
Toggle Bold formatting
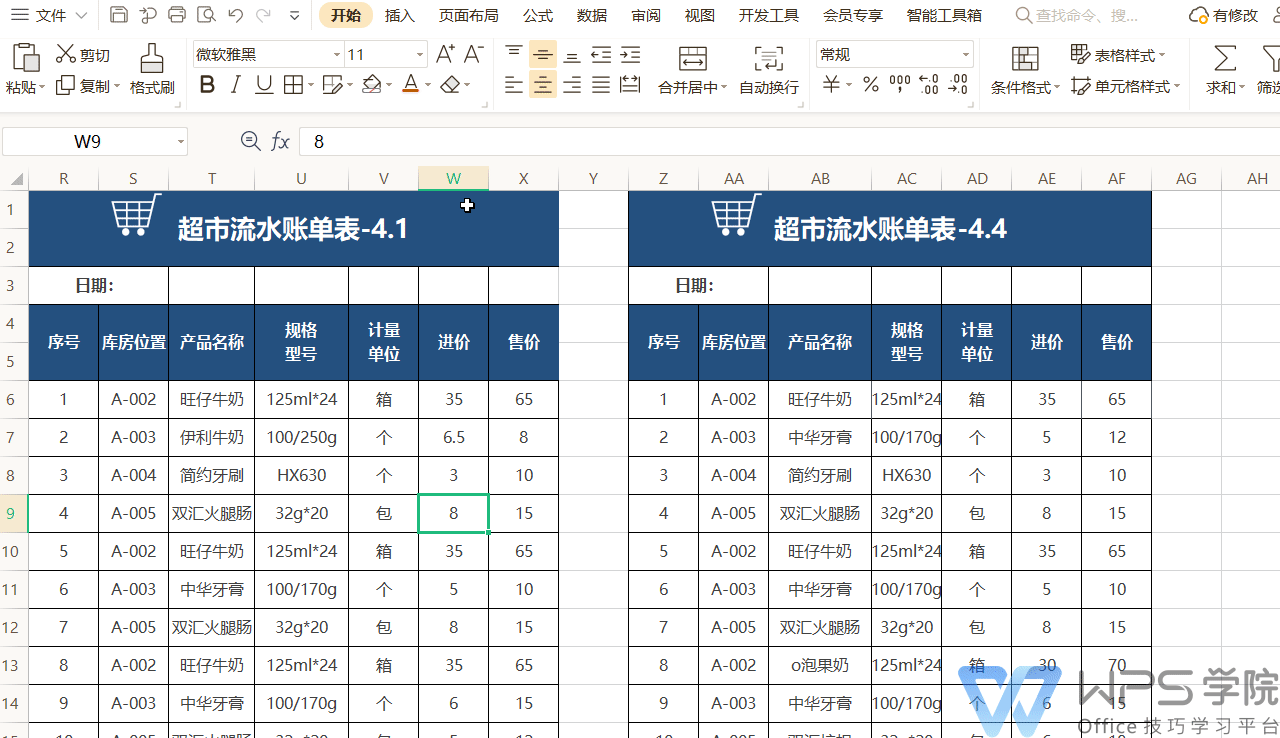tap(207, 85)
